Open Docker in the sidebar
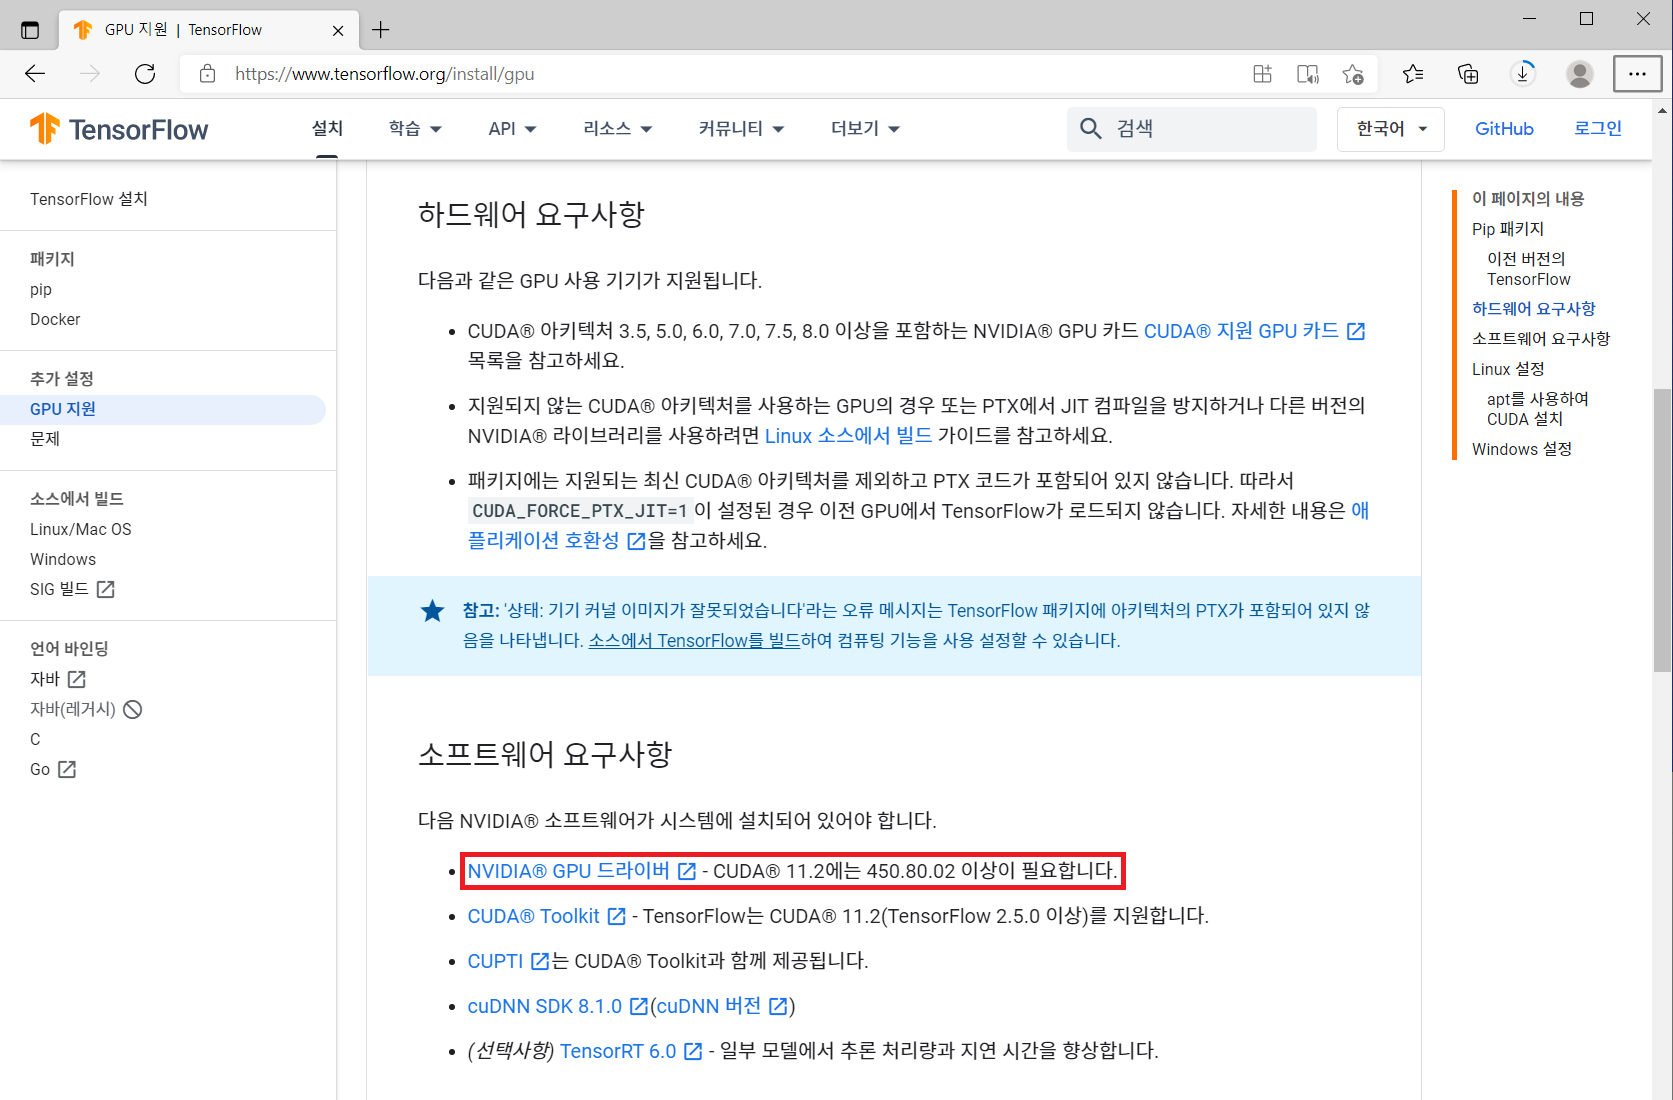Screen dimensions: 1673x1100 tap(55, 319)
